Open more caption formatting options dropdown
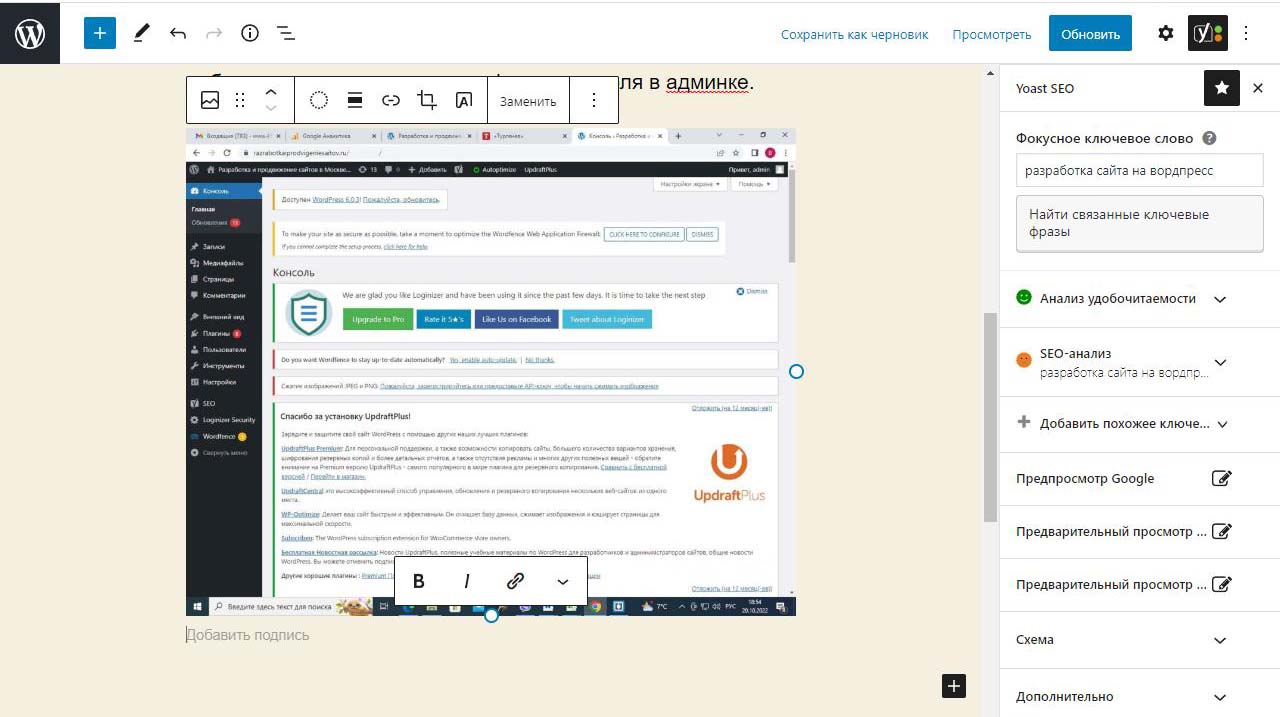 coord(563,581)
